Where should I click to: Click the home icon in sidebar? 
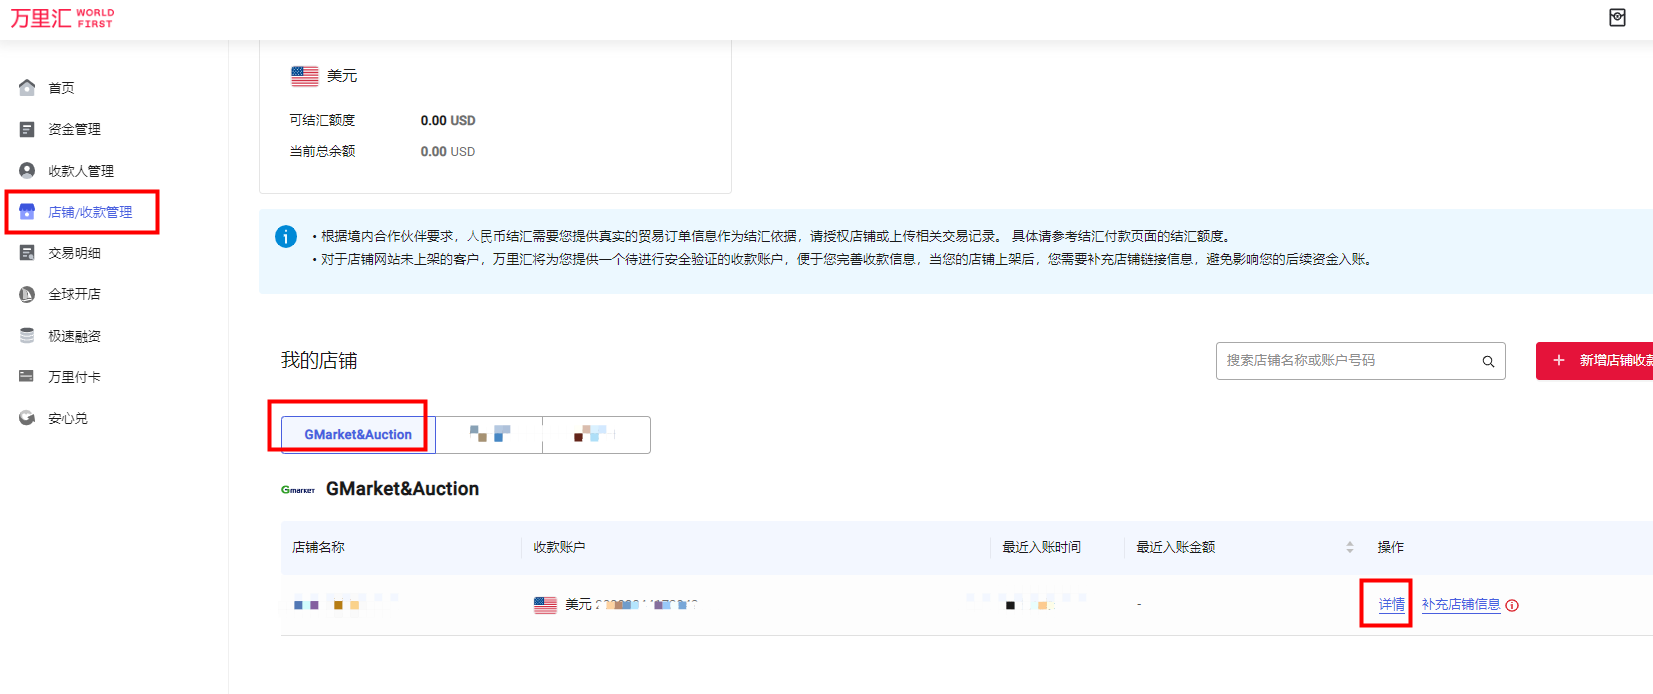[x=27, y=88]
